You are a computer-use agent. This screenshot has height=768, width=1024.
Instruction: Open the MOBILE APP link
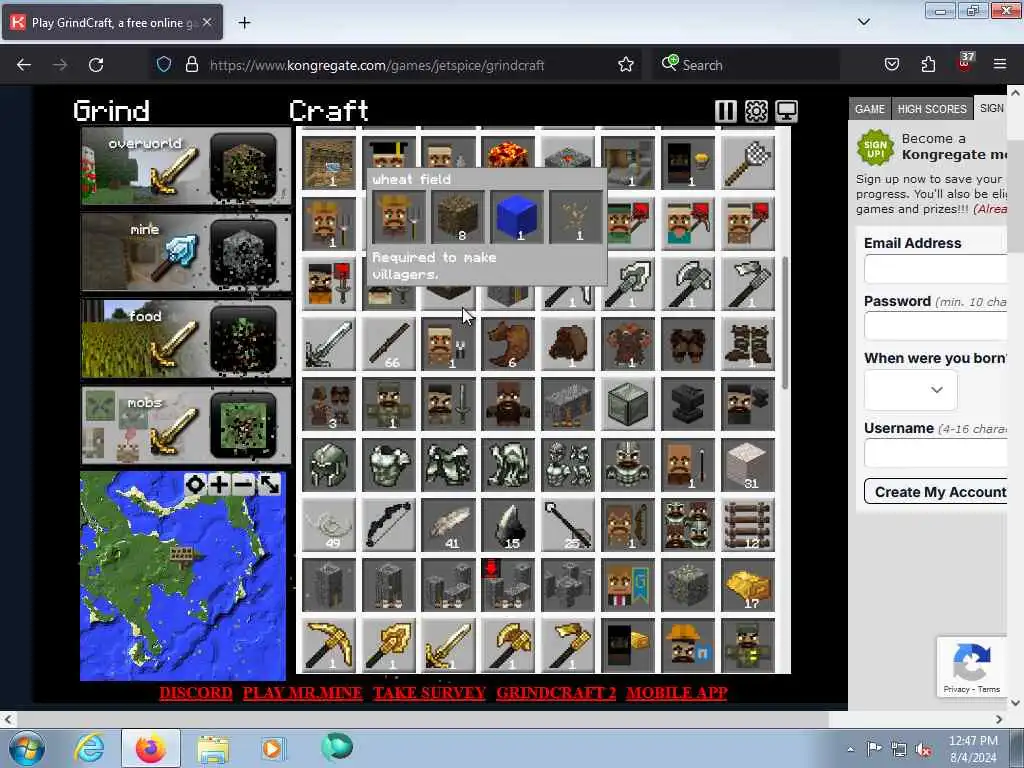pyautogui.click(x=677, y=693)
